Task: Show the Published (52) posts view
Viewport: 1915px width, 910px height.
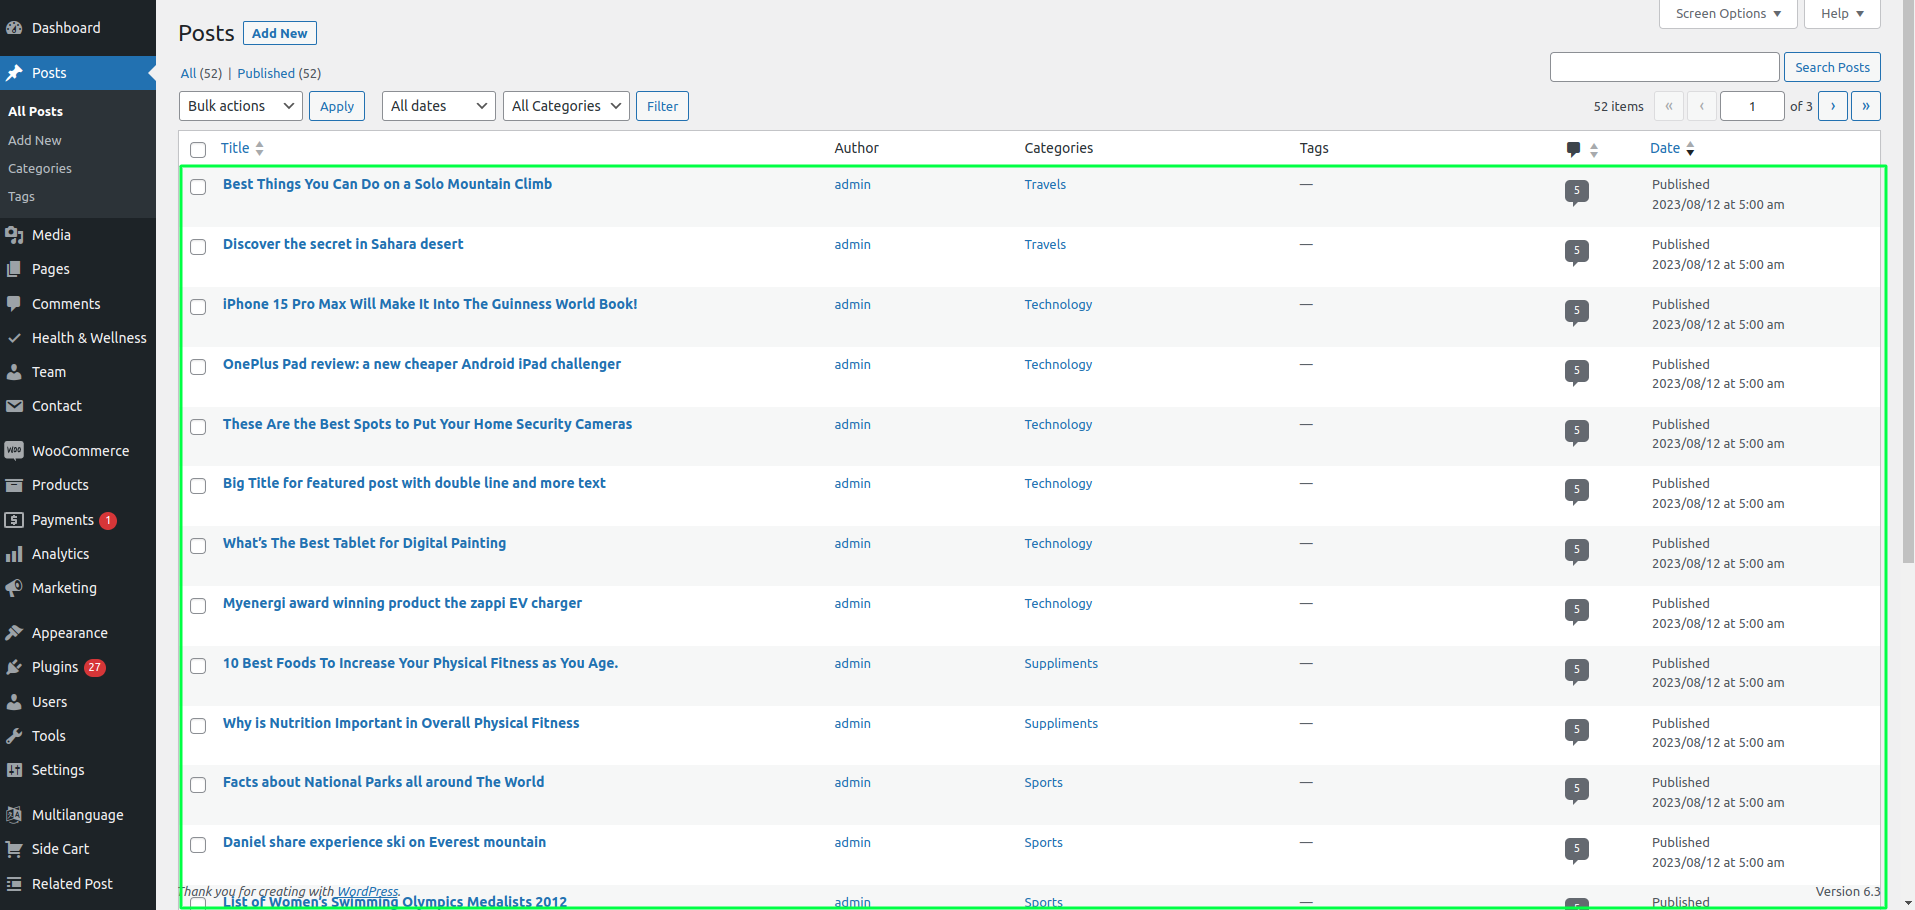Action: 279,73
